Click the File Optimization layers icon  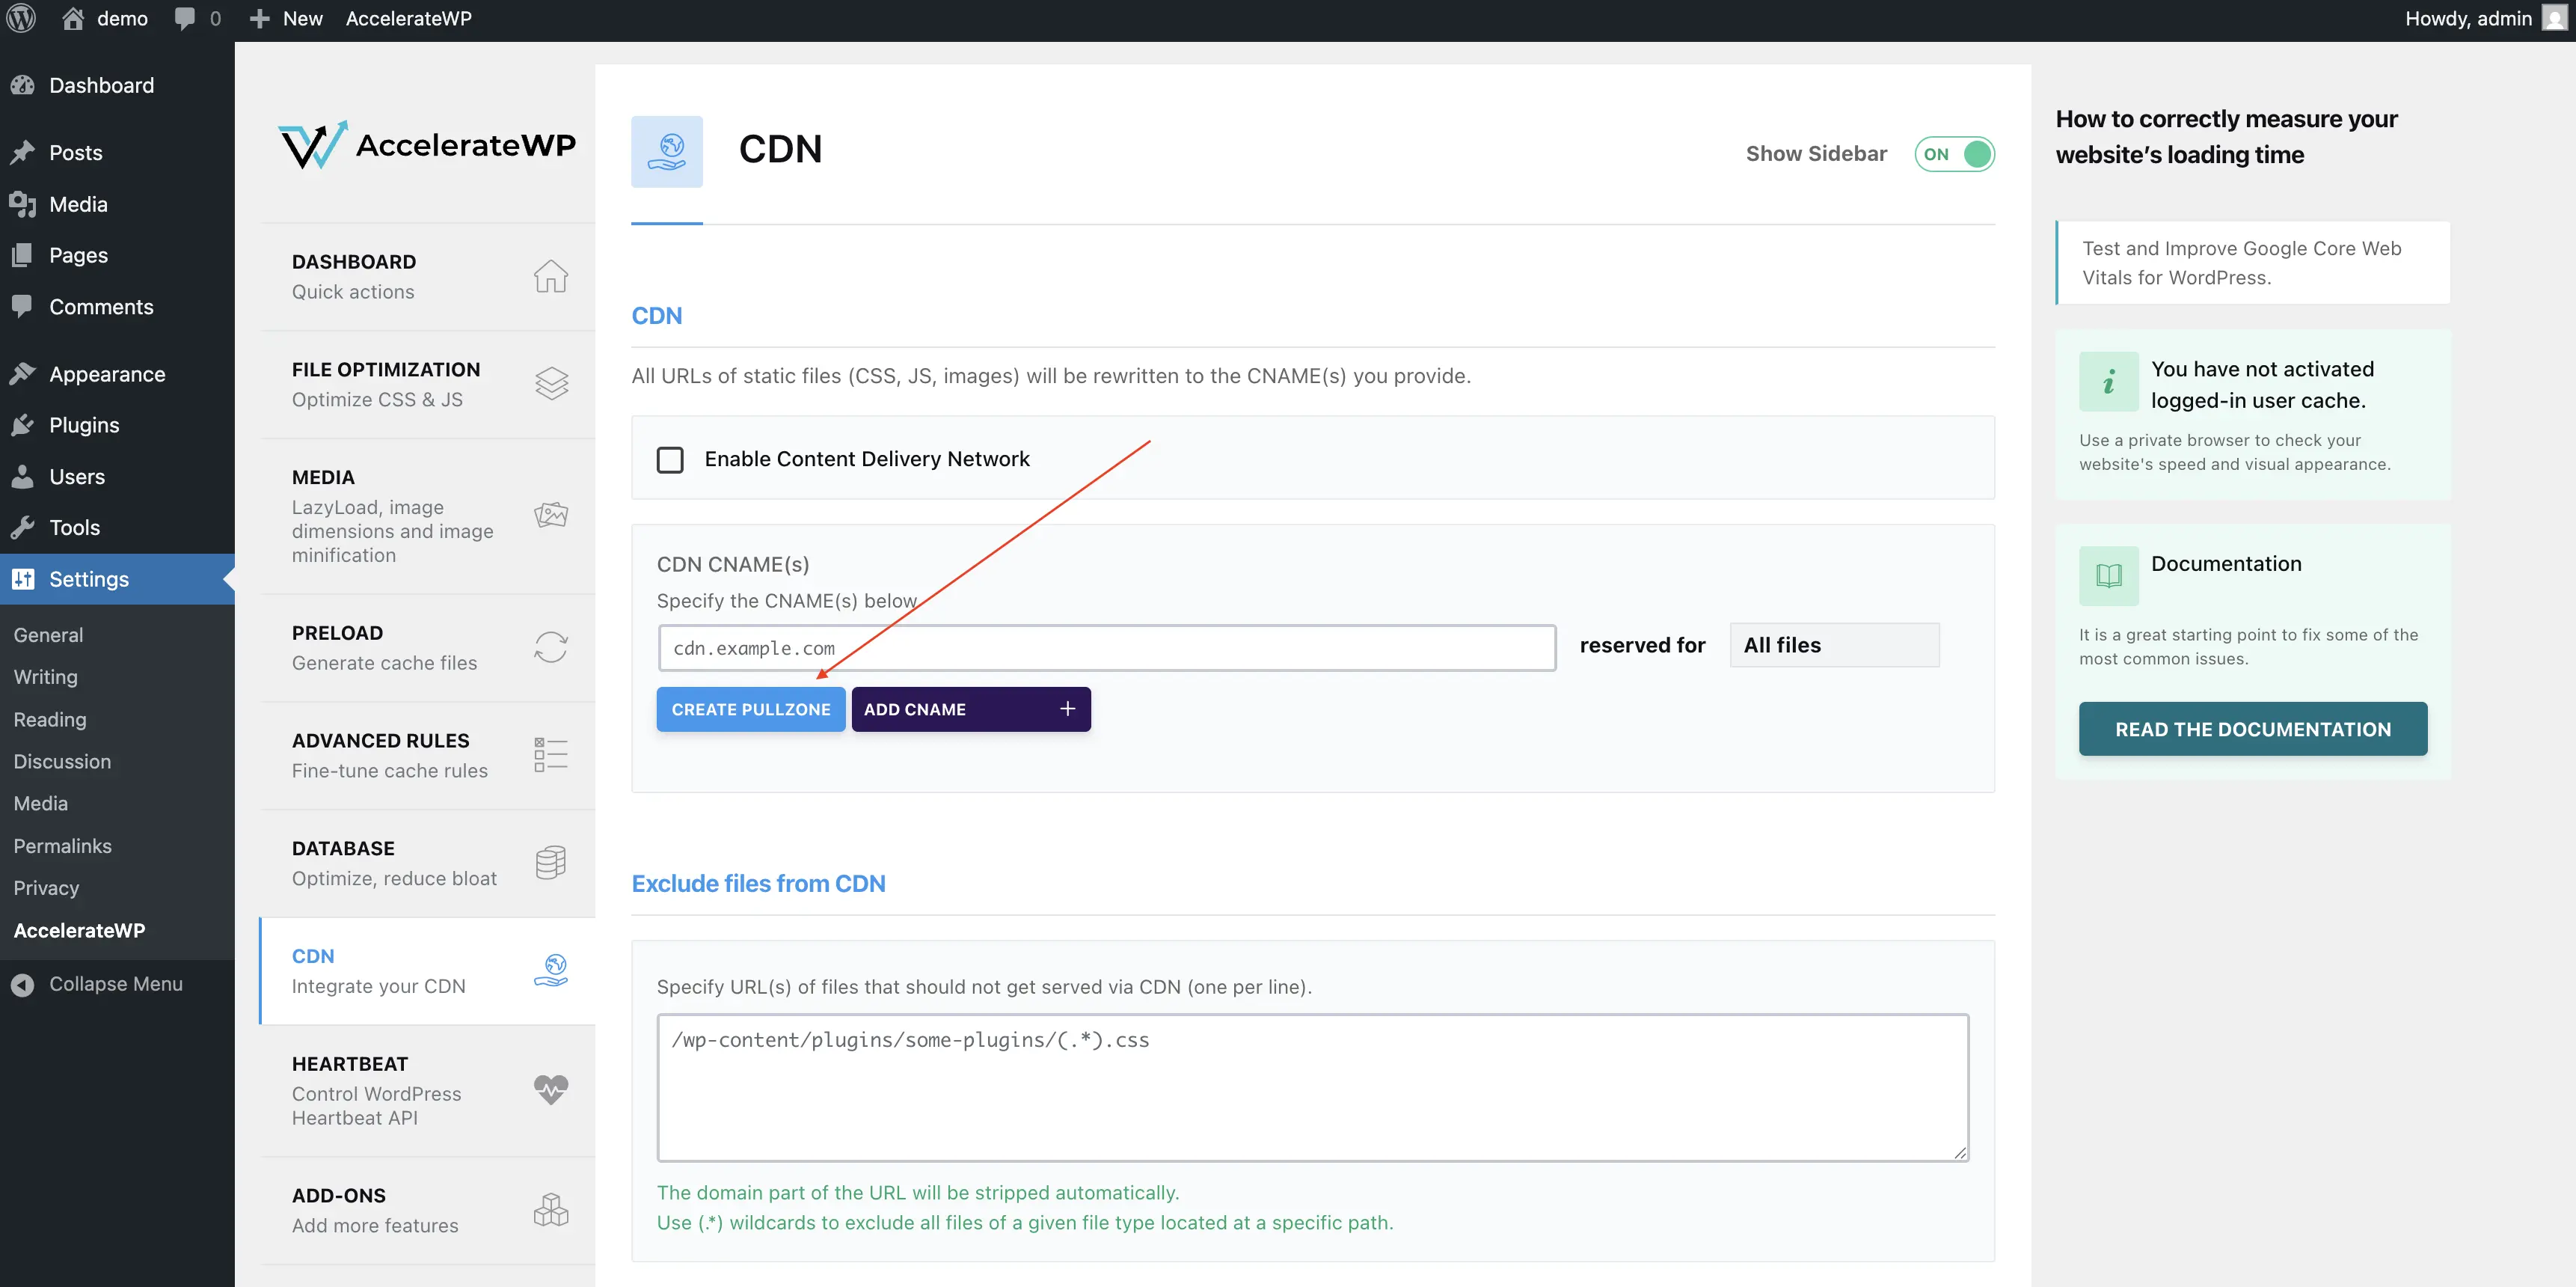[550, 383]
